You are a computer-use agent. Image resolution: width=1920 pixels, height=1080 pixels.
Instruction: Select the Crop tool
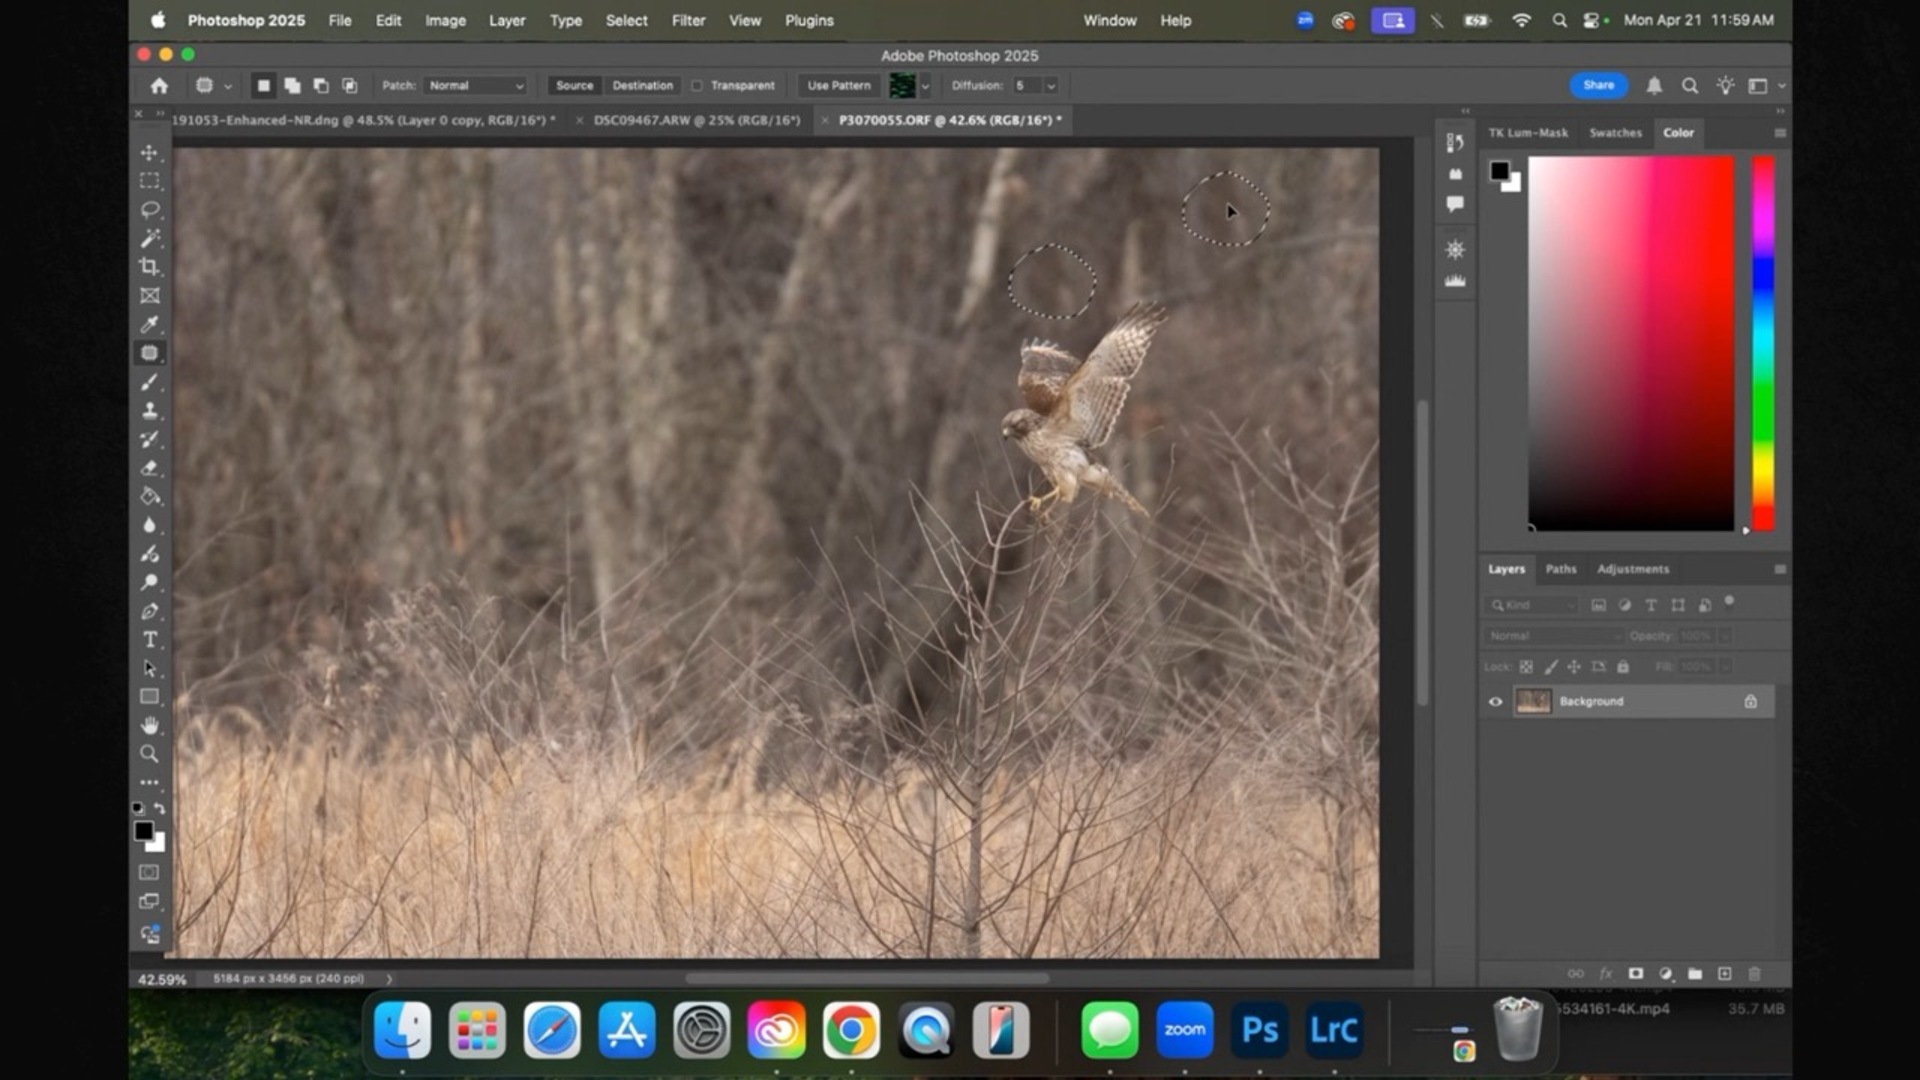[150, 267]
